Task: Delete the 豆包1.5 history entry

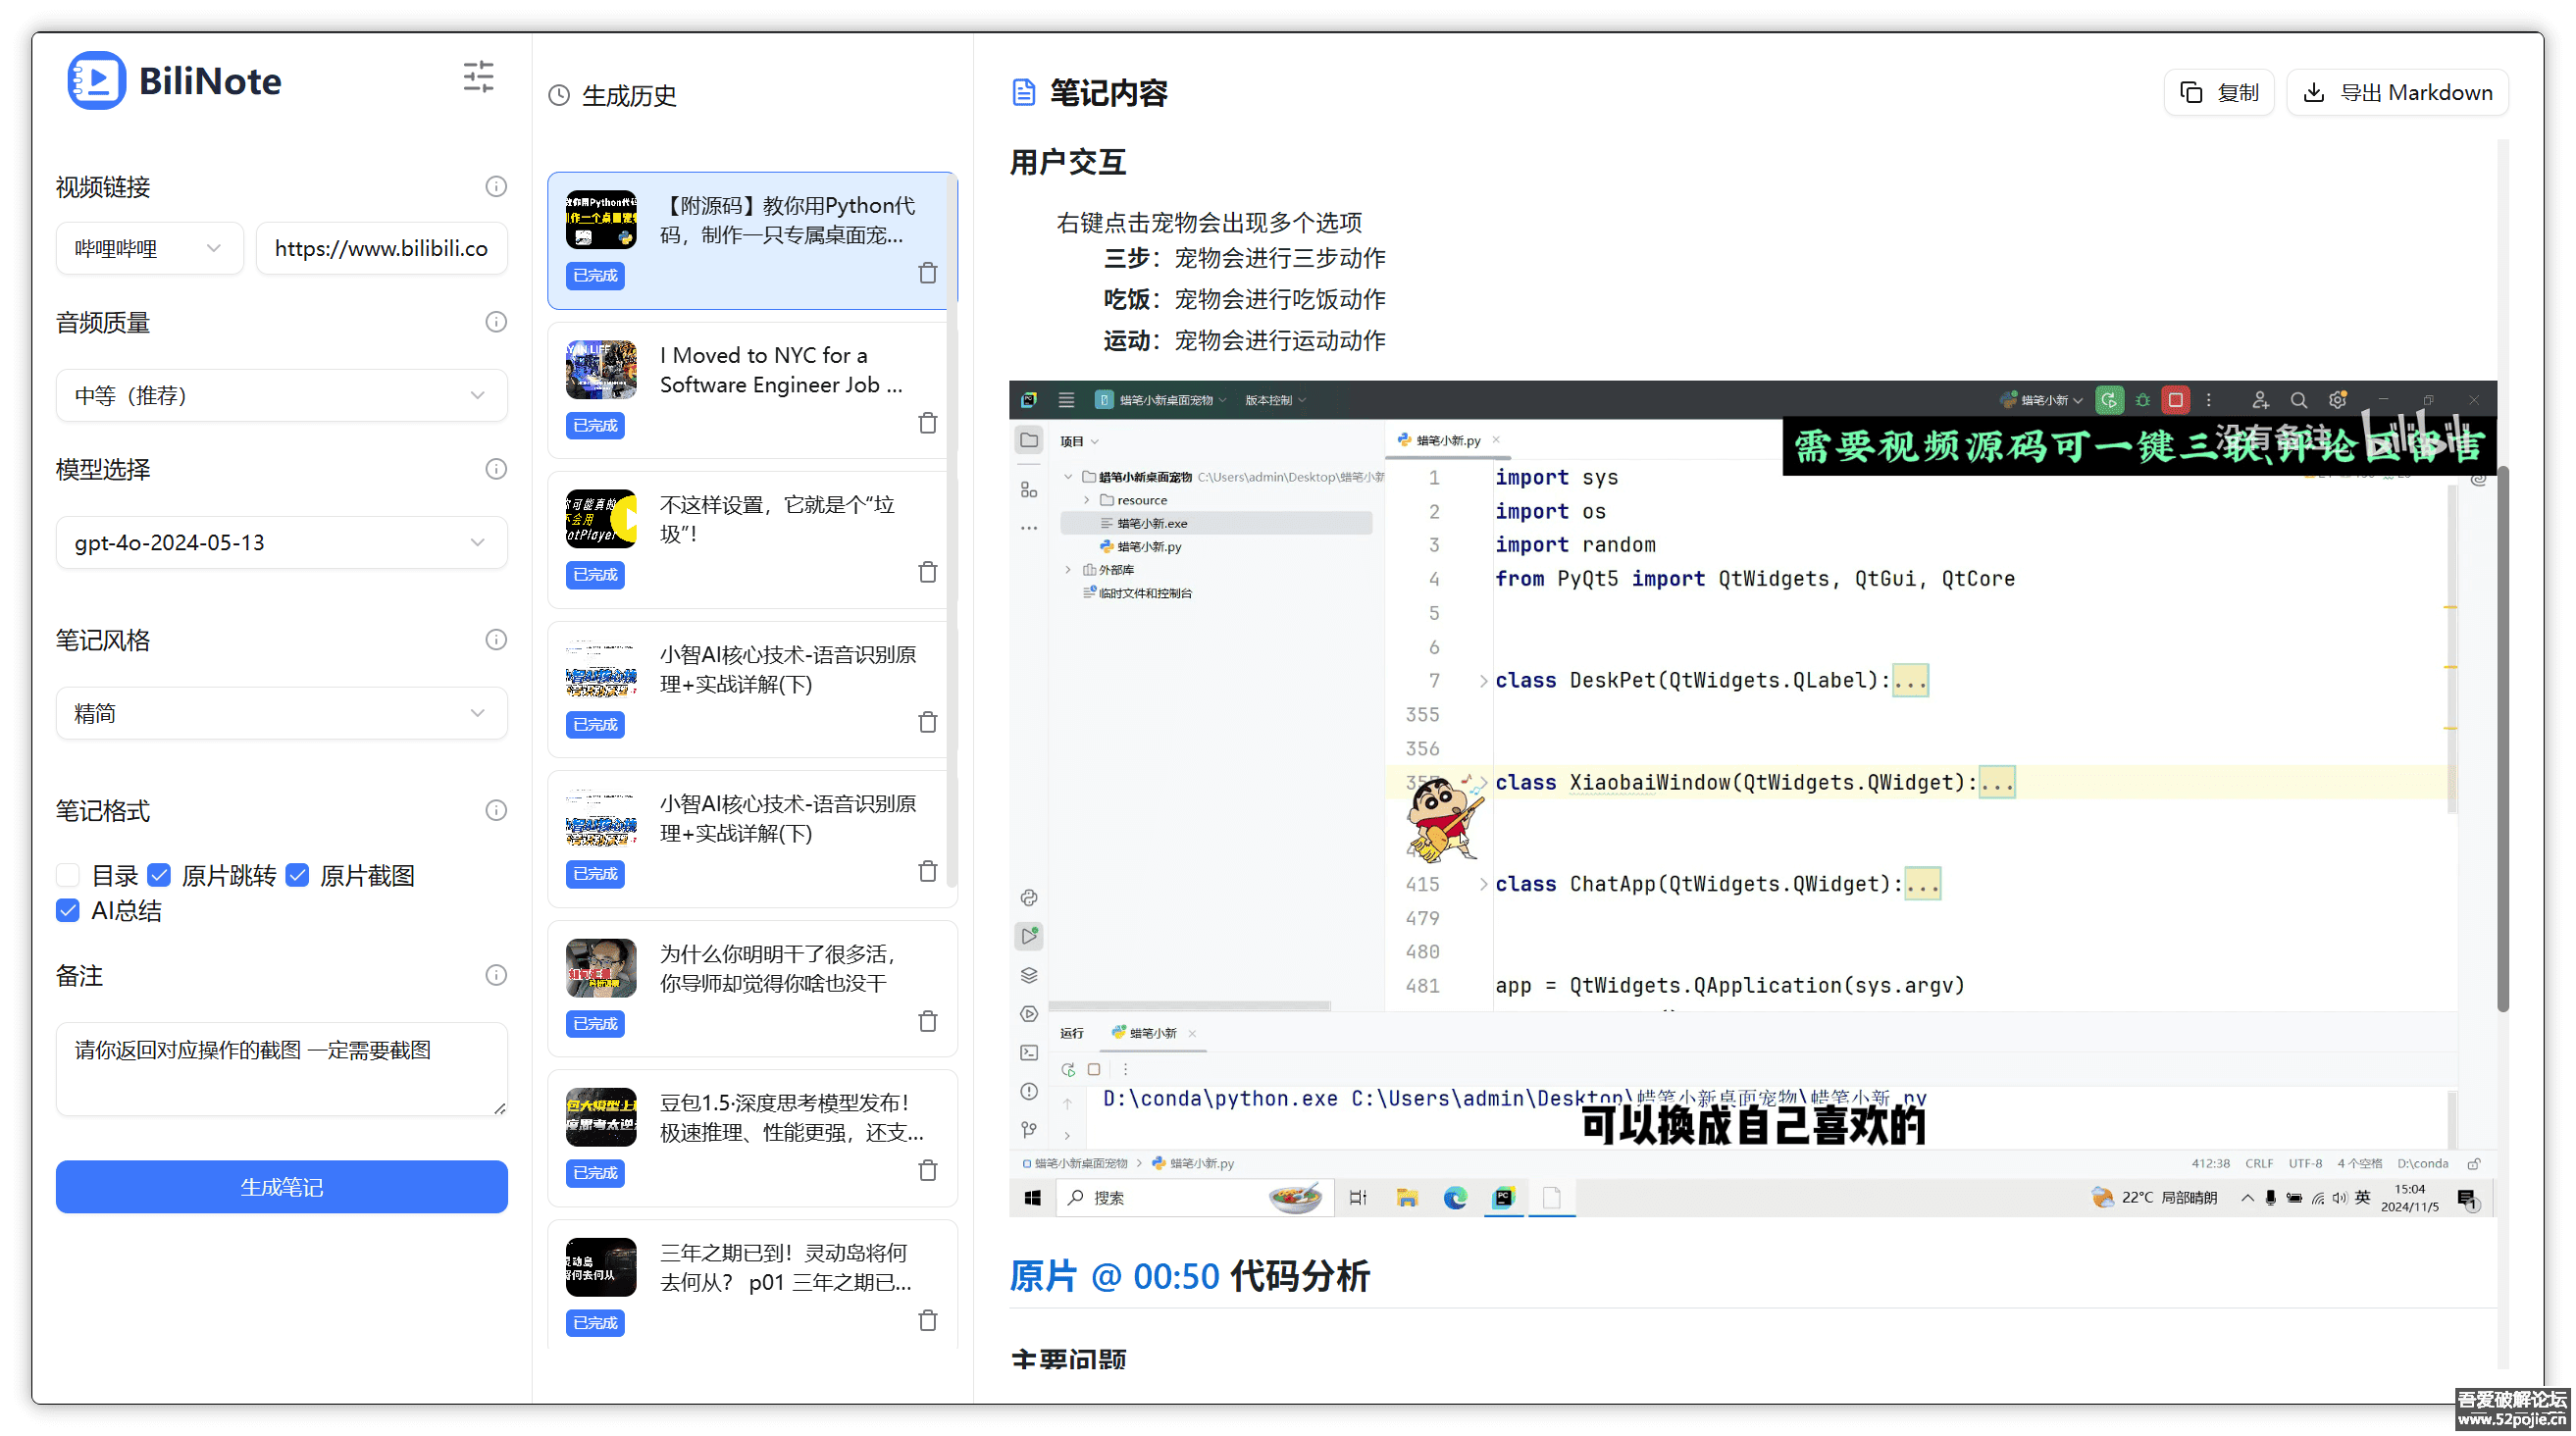Action: [928, 1170]
